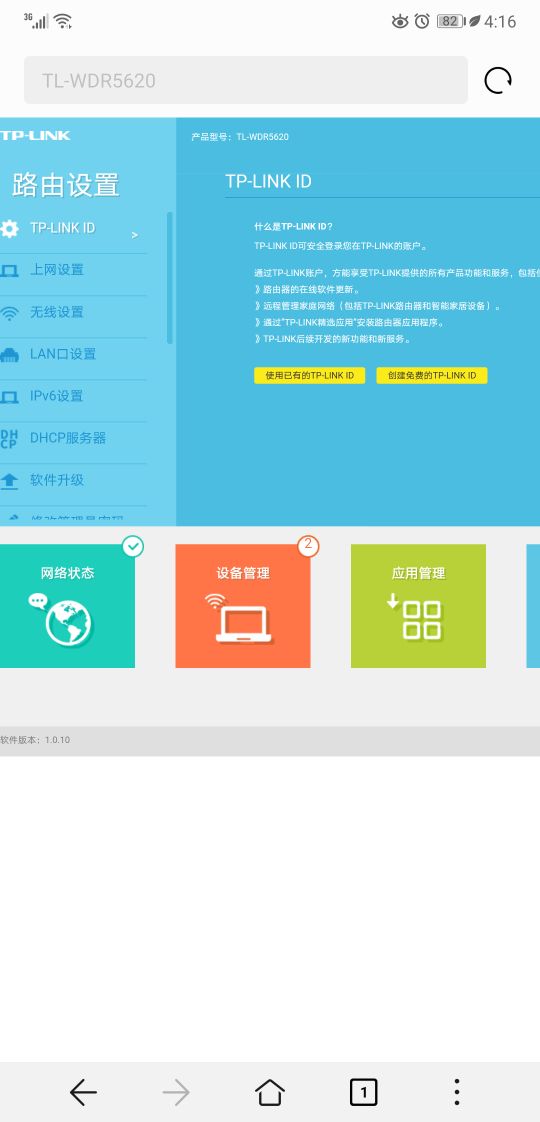Click the upload arrow icon for 软件升级

pos(9,481)
